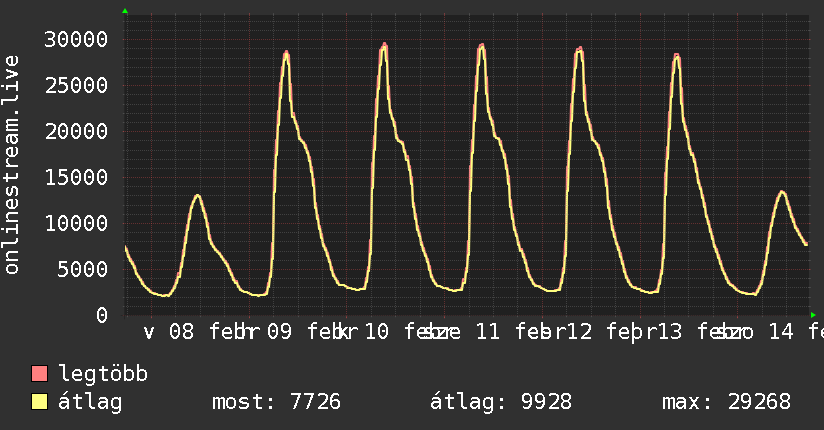Click the green arrow atop the y-axis
Viewport: 824px width, 430px height.
coord(125,11)
